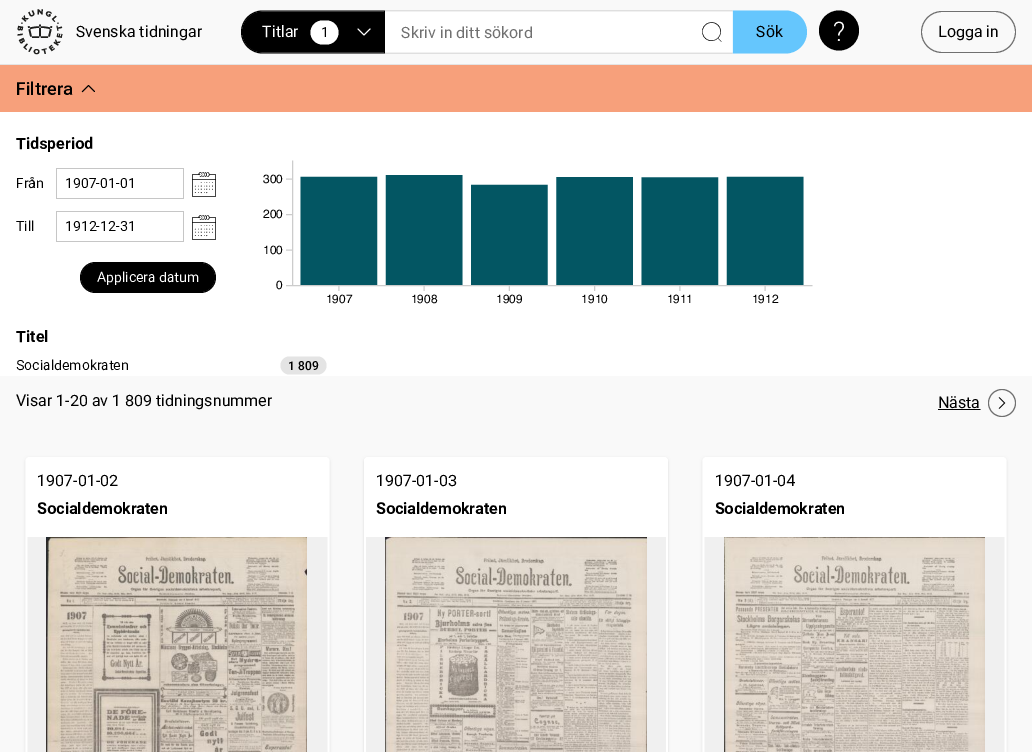Go to next page using arrow circle

tap(1002, 403)
